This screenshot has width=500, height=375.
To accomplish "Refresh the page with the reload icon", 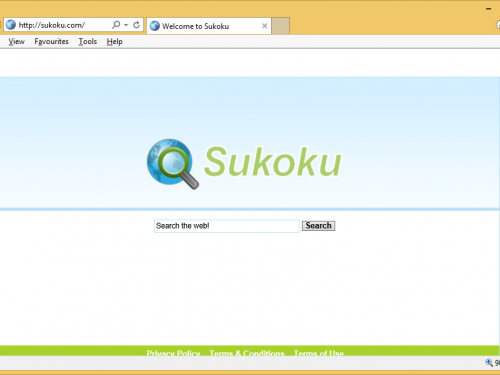I will coord(136,25).
